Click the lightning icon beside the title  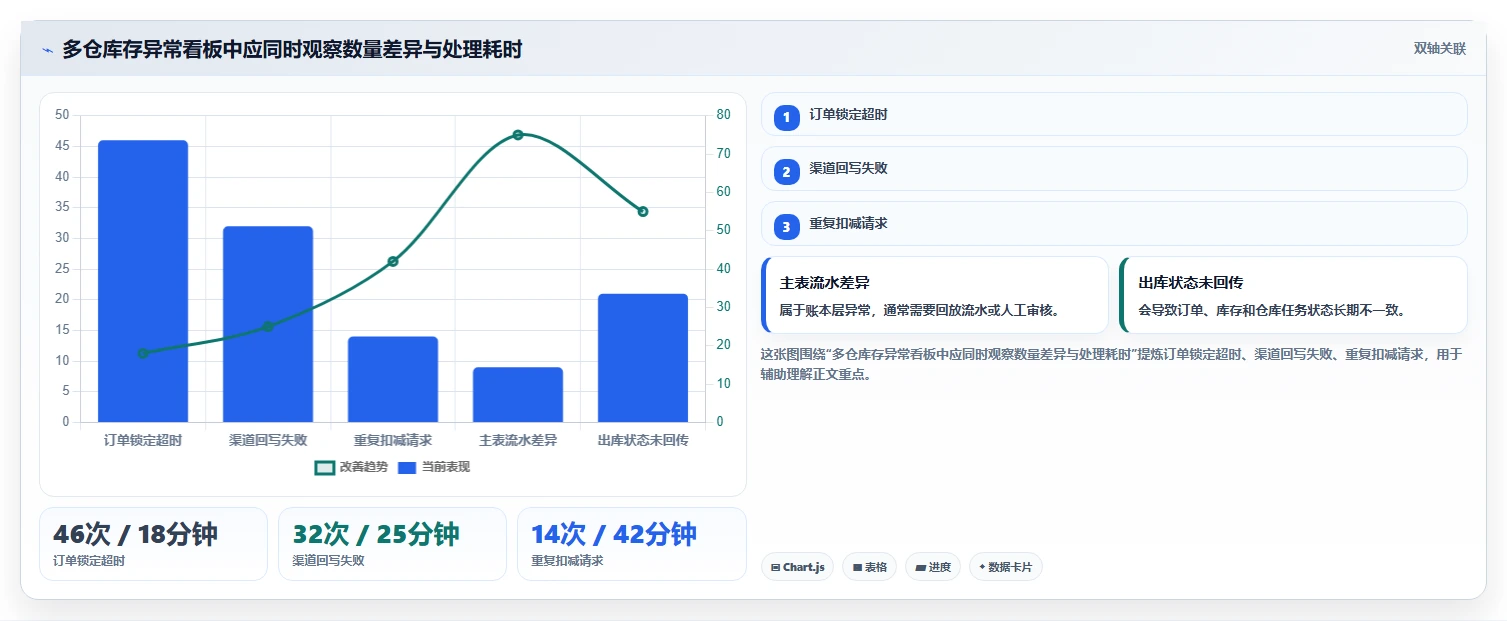(x=47, y=50)
